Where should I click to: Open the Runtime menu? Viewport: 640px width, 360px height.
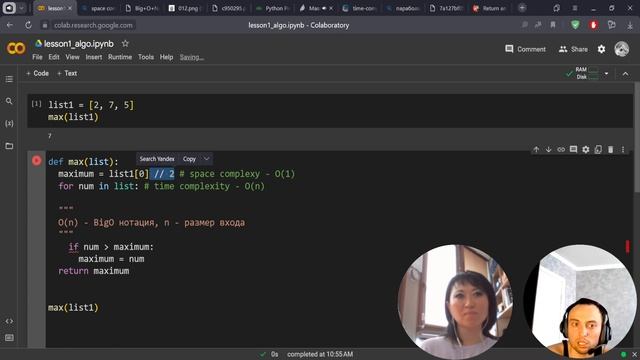pos(120,57)
